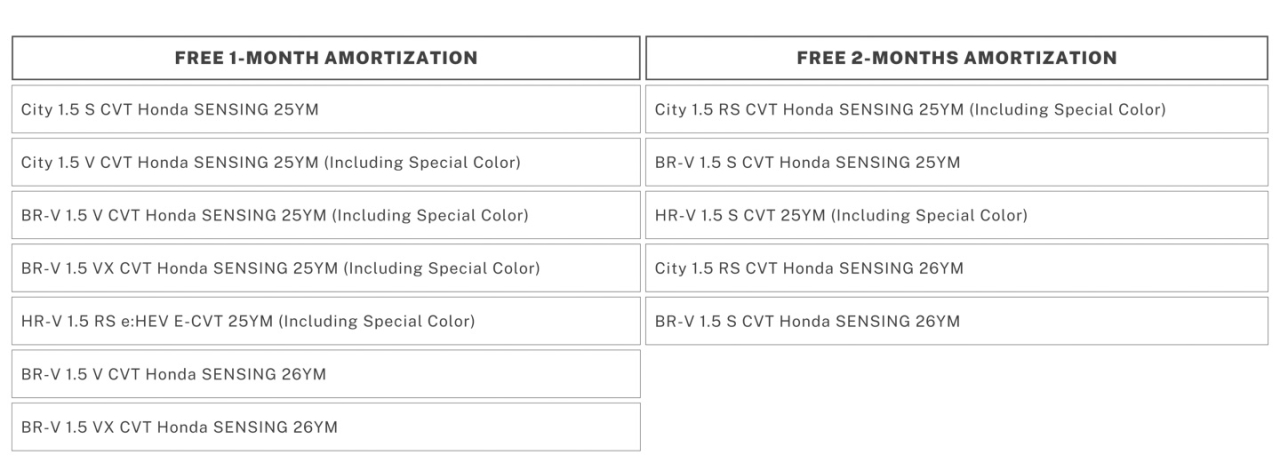
Task: Select the City 1.5 S CVT 25YM row
Action: tap(170, 109)
